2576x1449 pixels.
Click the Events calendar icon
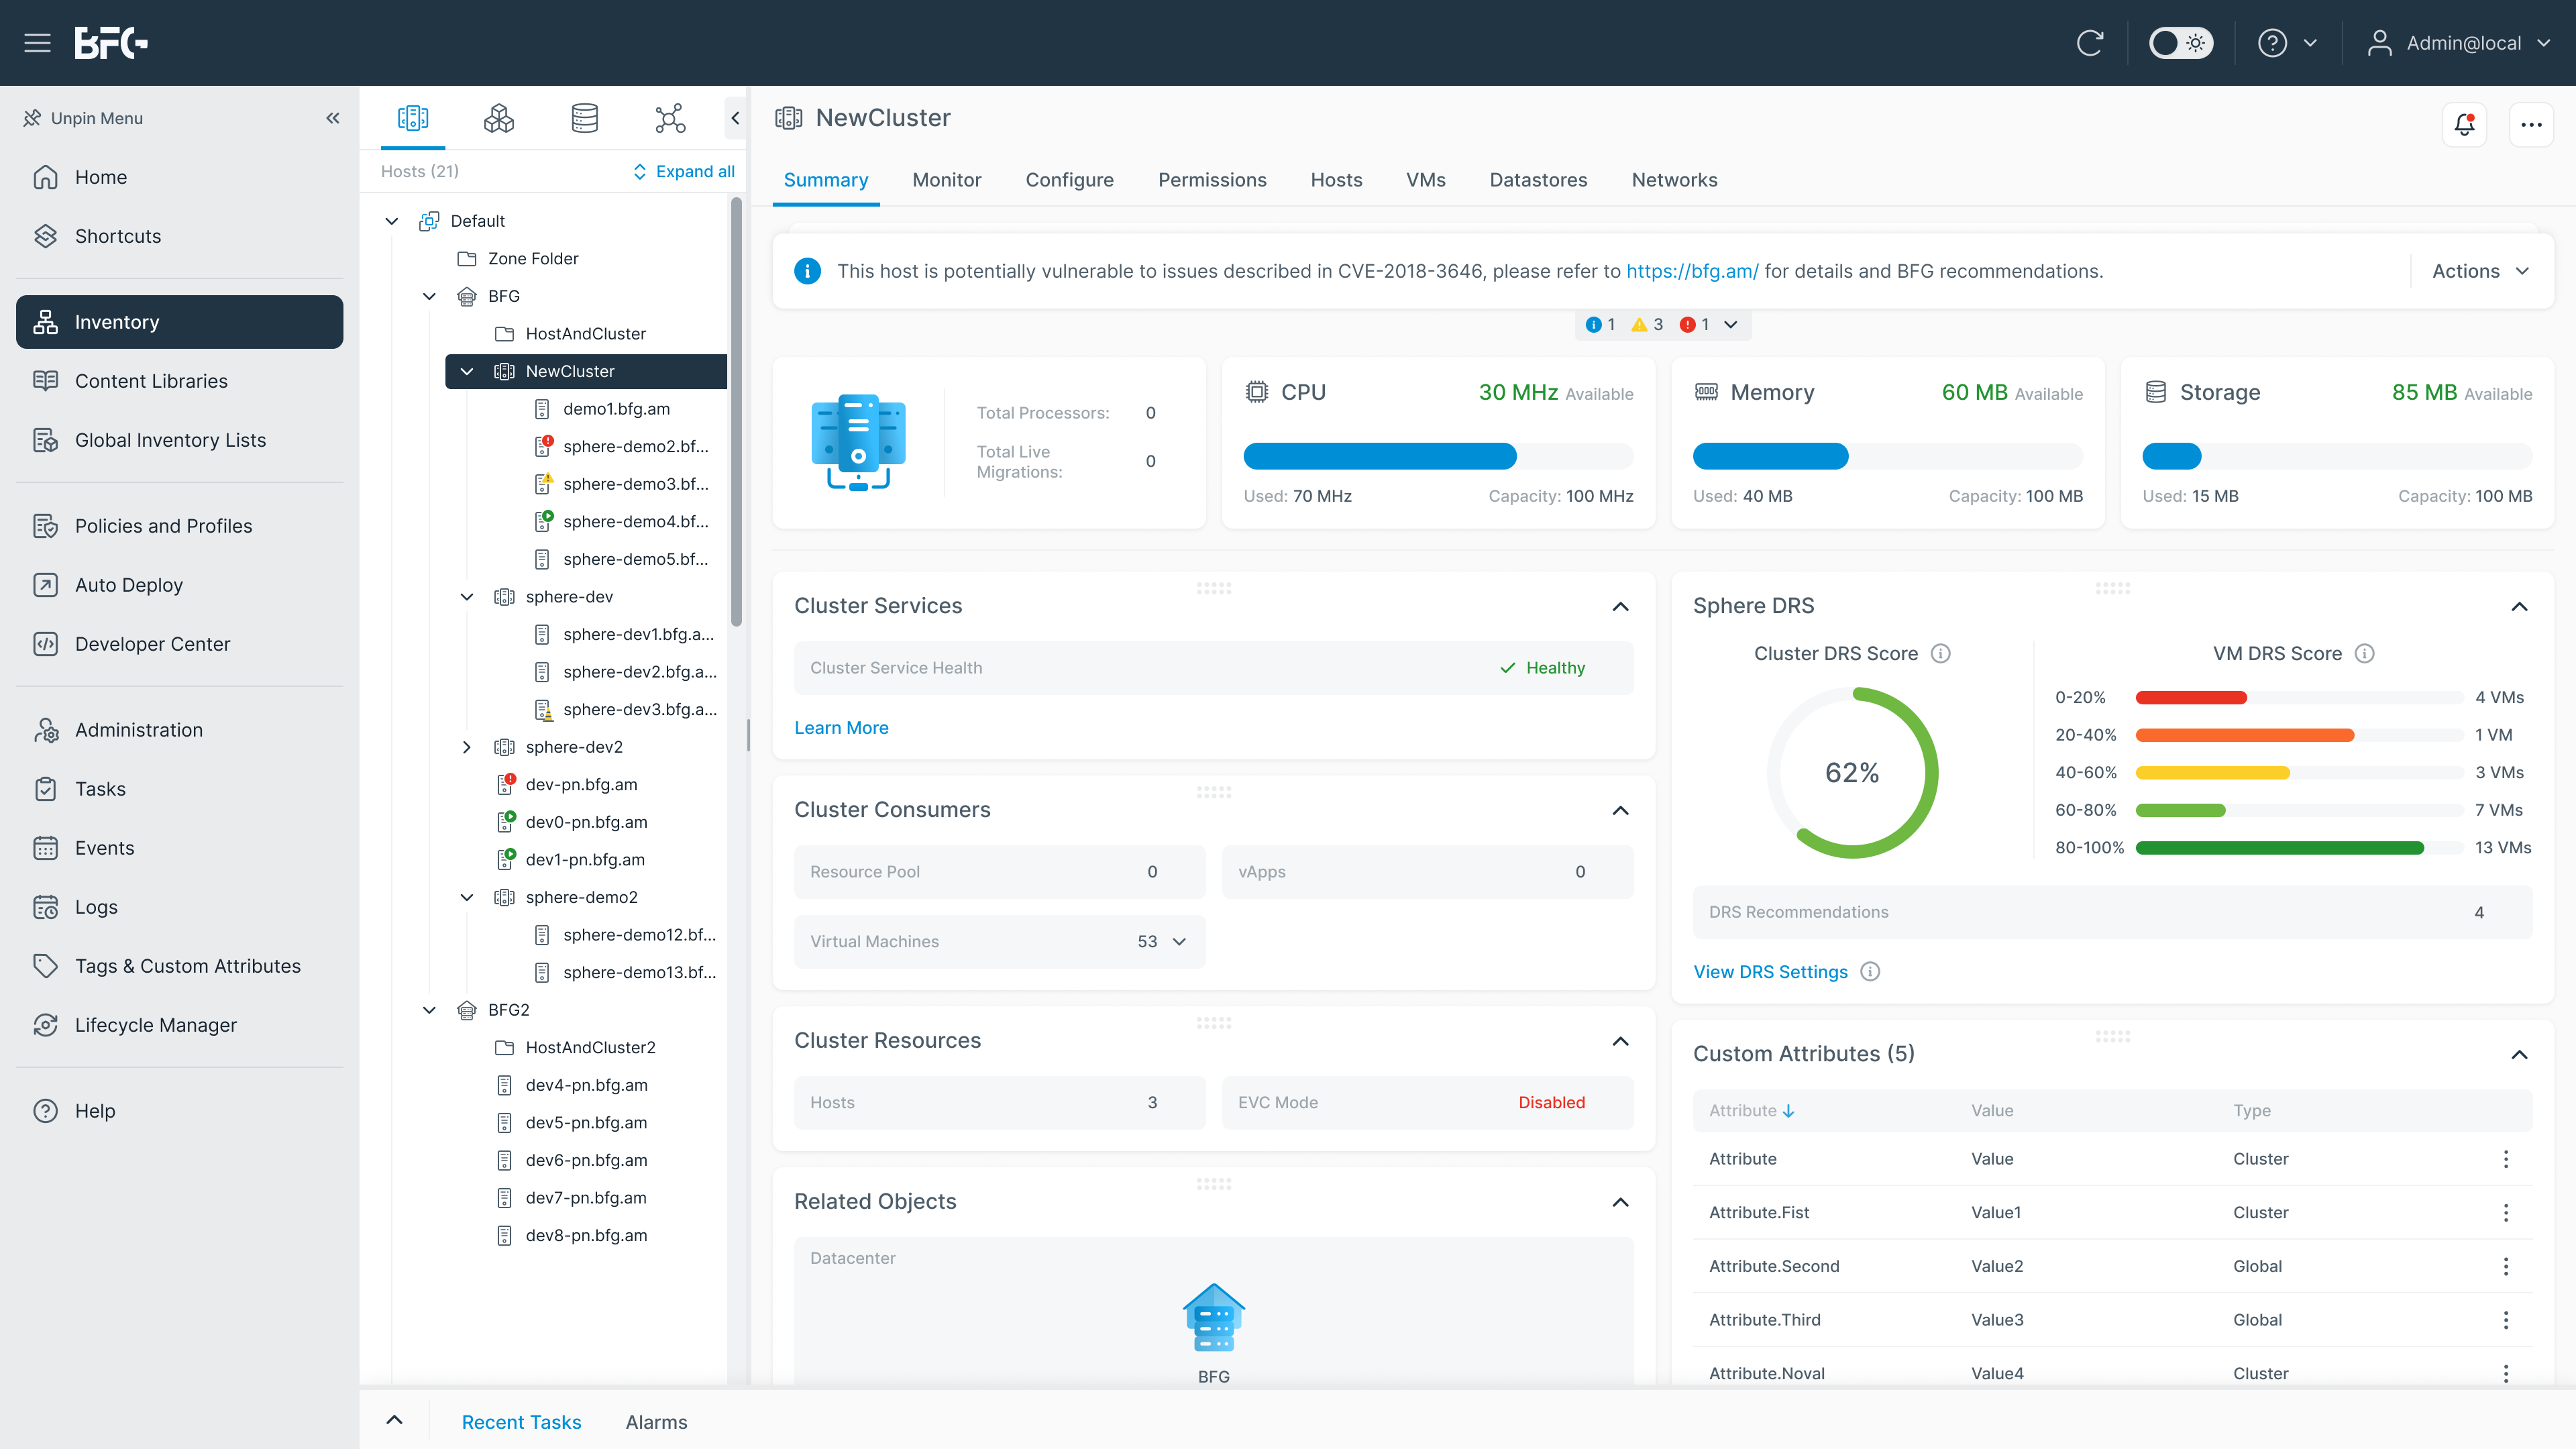45,848
